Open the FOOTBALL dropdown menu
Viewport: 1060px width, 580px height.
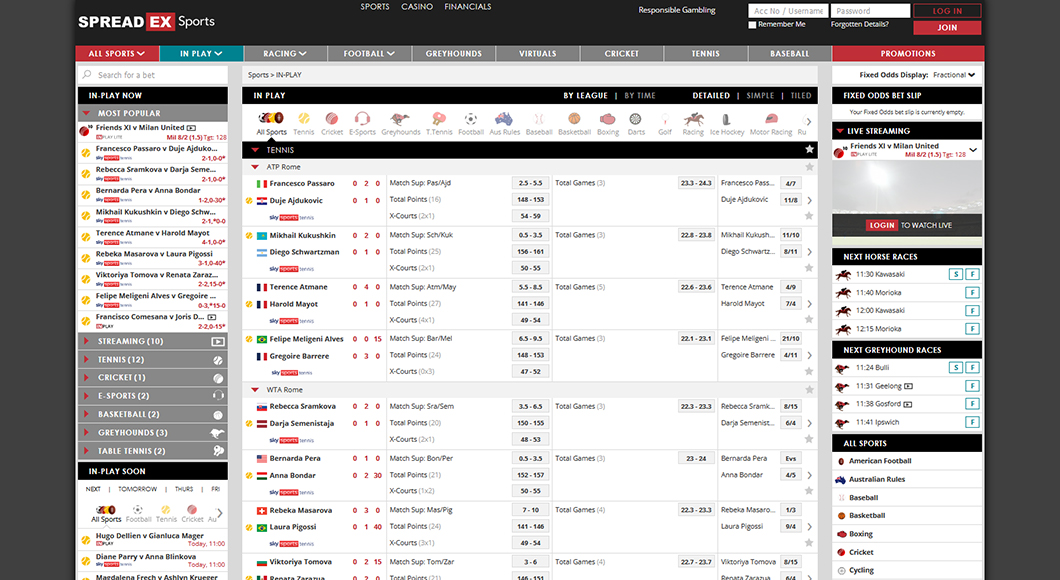click(x=368, y=53)
